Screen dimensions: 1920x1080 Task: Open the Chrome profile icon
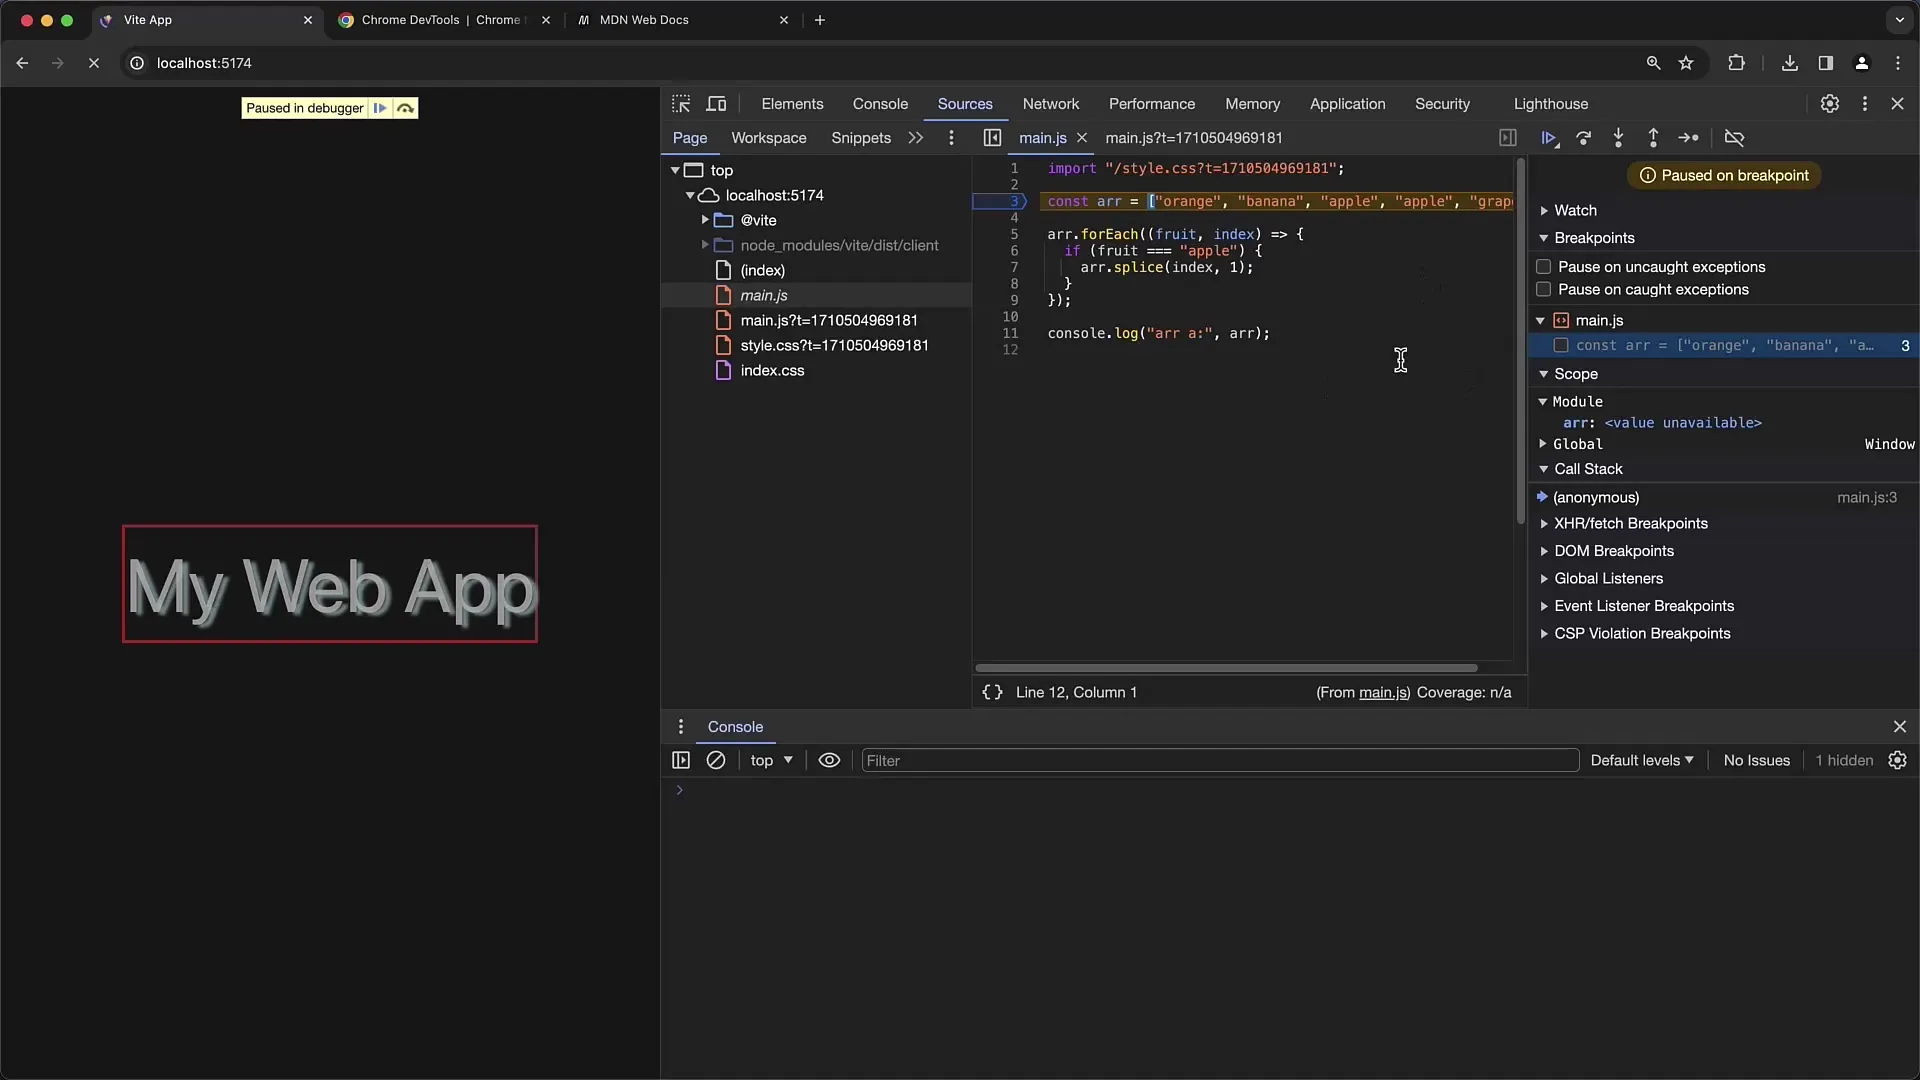[x=1861, y=63]
